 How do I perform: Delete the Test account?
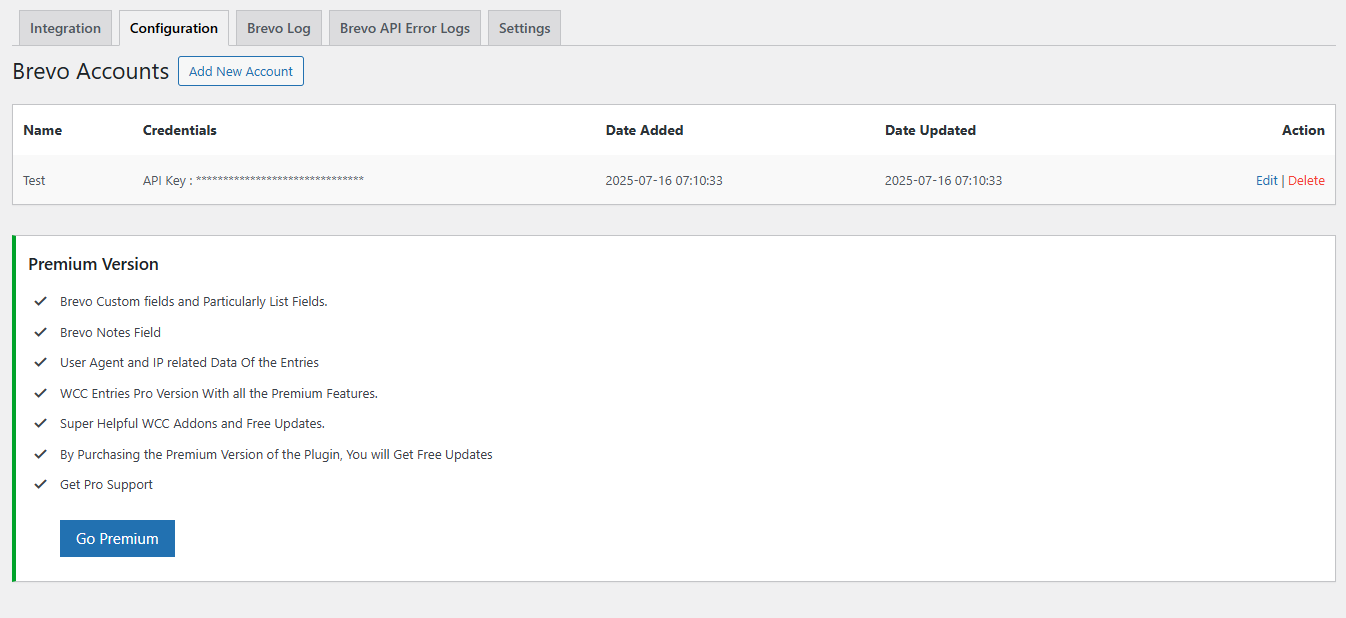coord(1306,181)
